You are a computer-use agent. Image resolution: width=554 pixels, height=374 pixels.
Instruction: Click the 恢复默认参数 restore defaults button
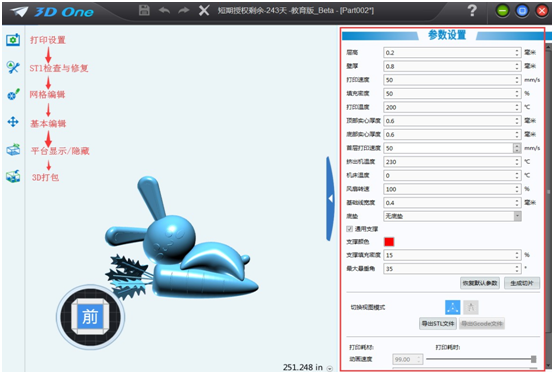click(x=480, y=283)
